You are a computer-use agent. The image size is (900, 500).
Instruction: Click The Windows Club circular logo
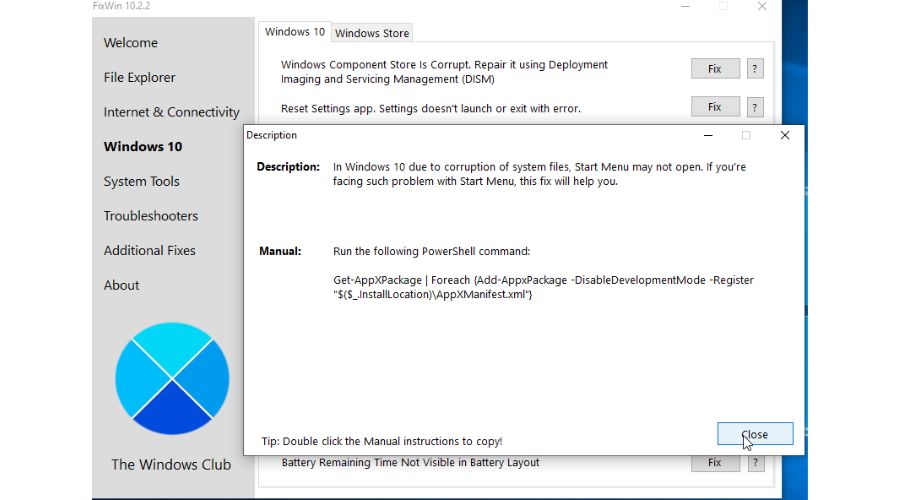(172, 379)
